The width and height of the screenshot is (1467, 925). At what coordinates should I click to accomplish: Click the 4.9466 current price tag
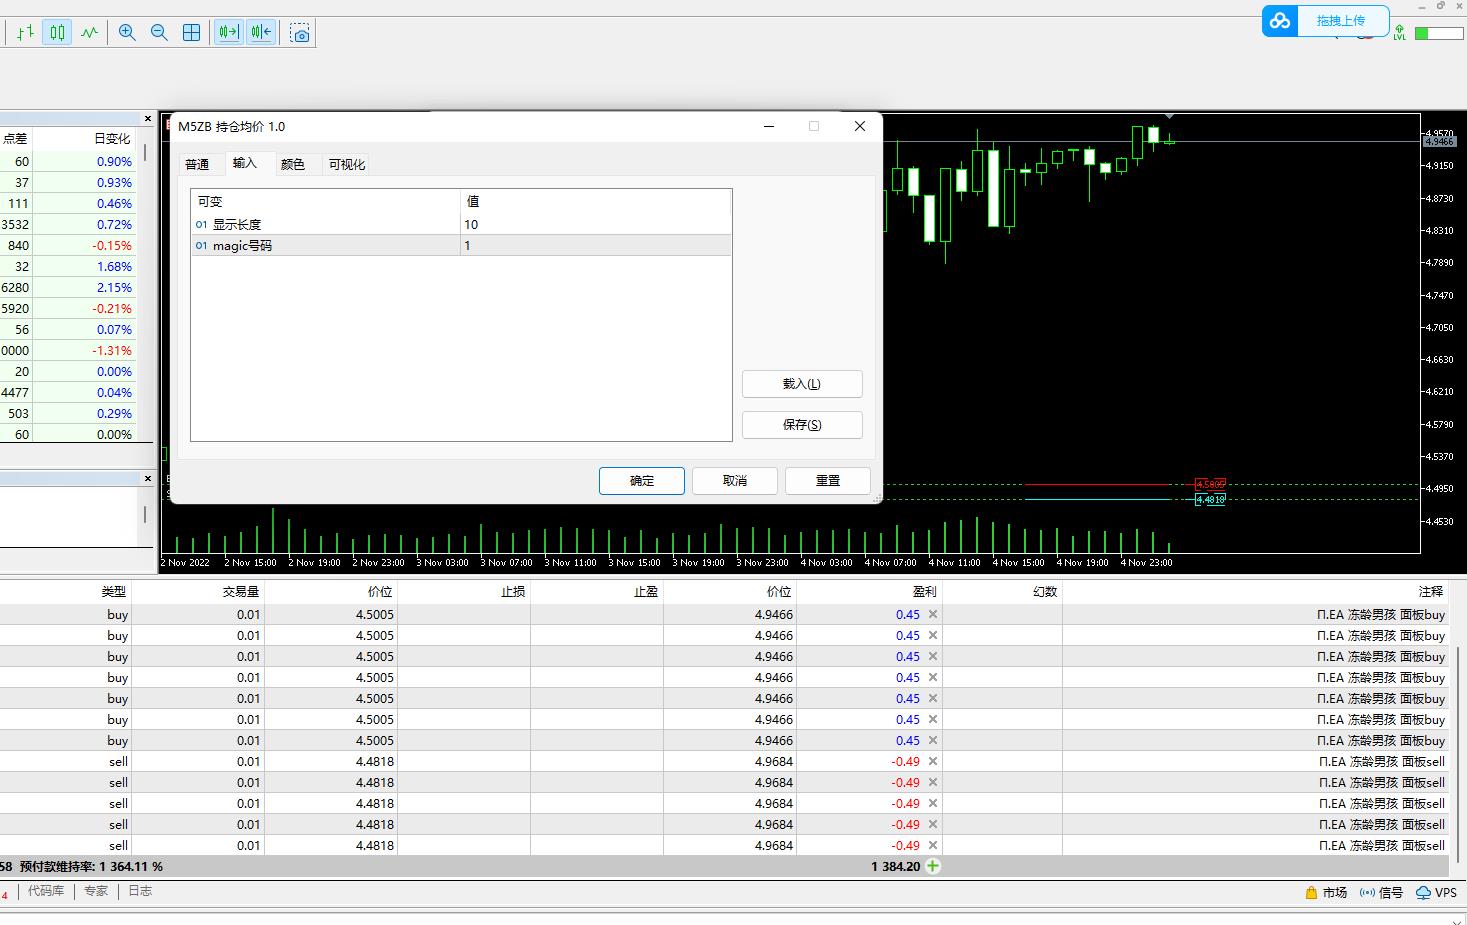click(x=1439, y=142)
